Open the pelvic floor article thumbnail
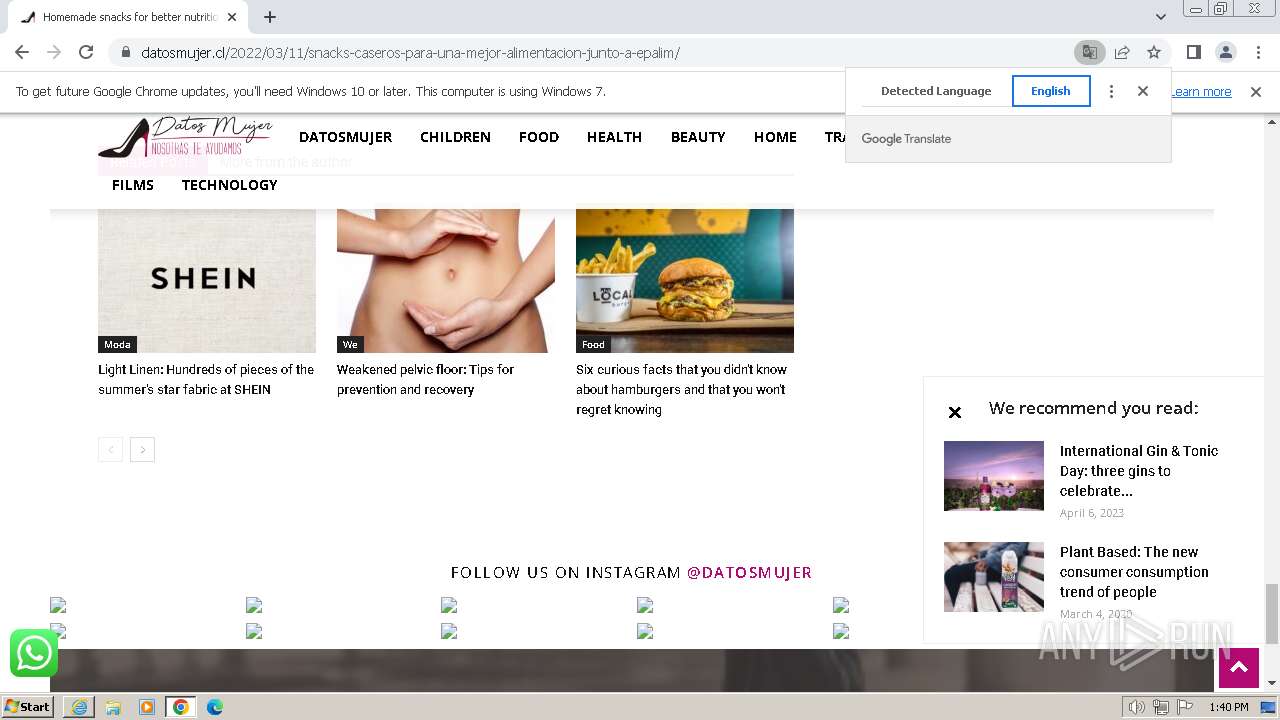 [x=446, y=280]
